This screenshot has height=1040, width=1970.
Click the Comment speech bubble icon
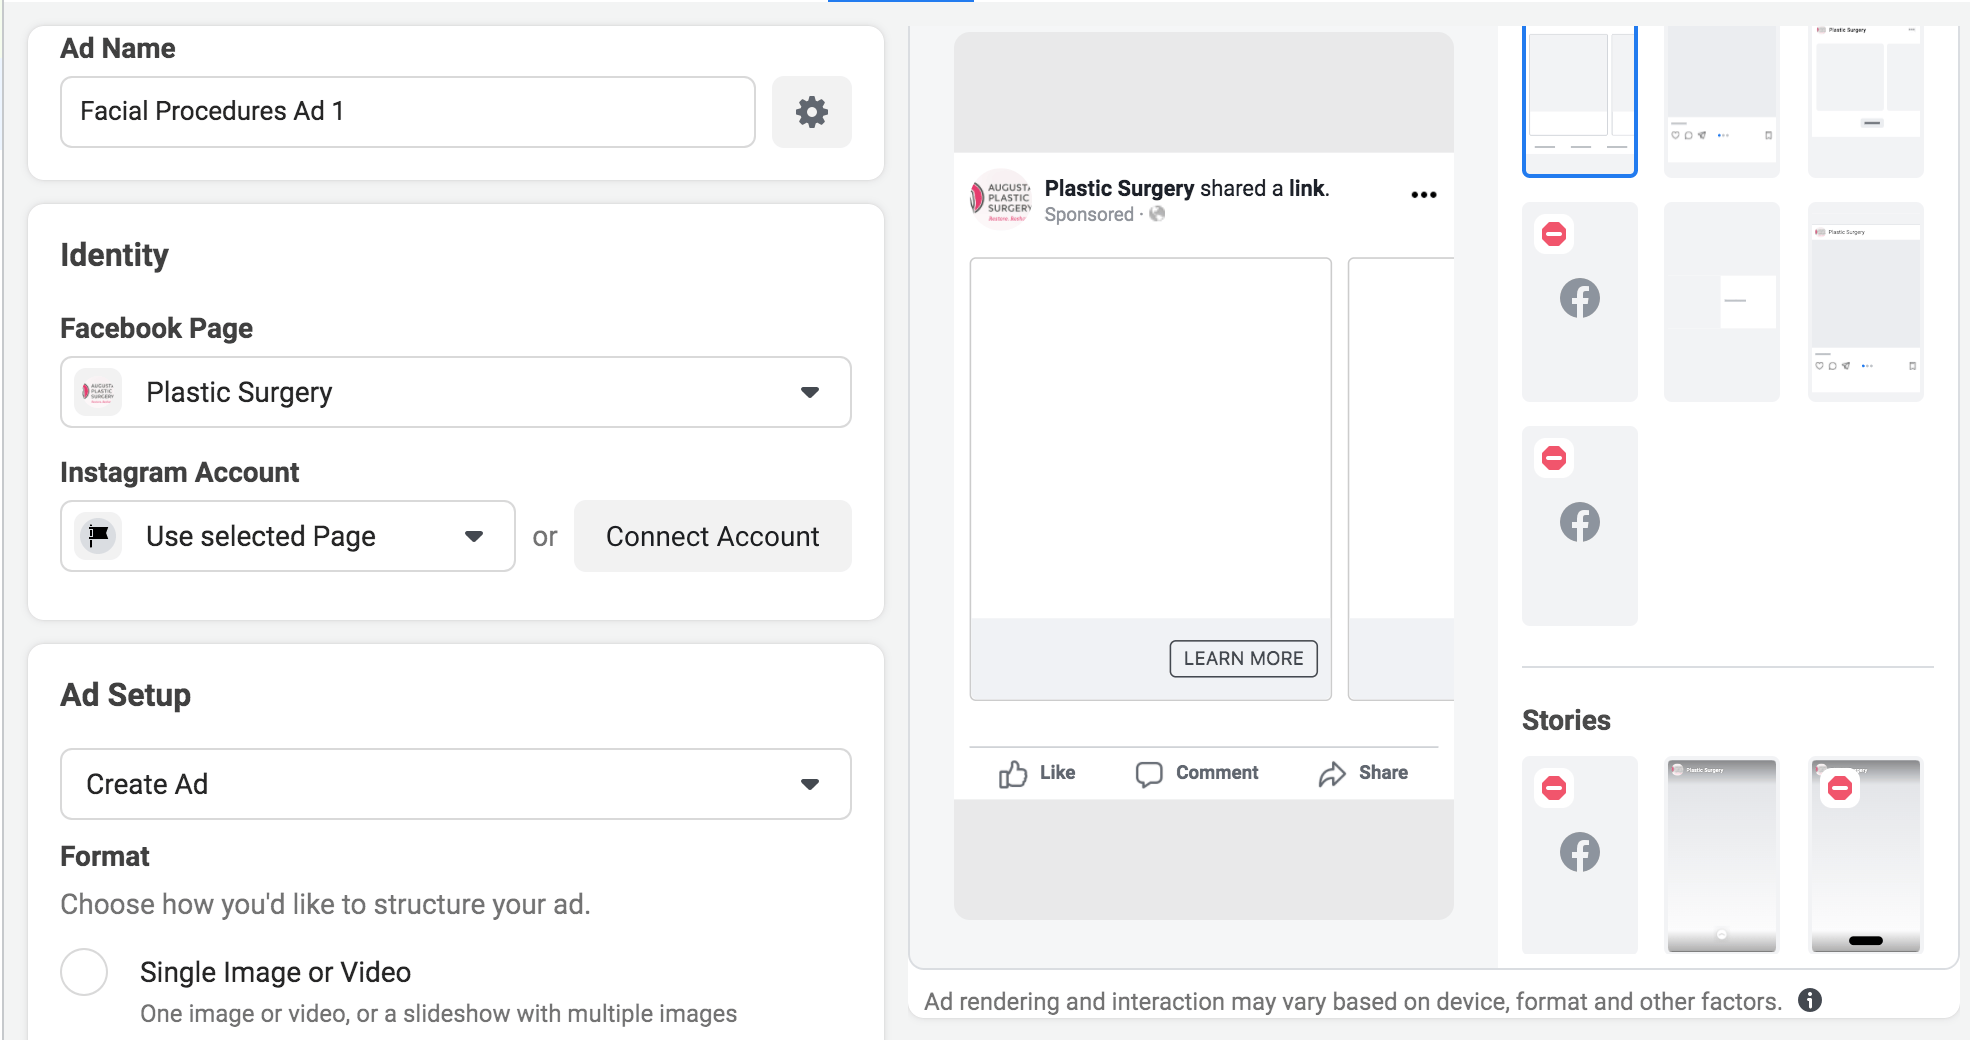coord(1149,774)
